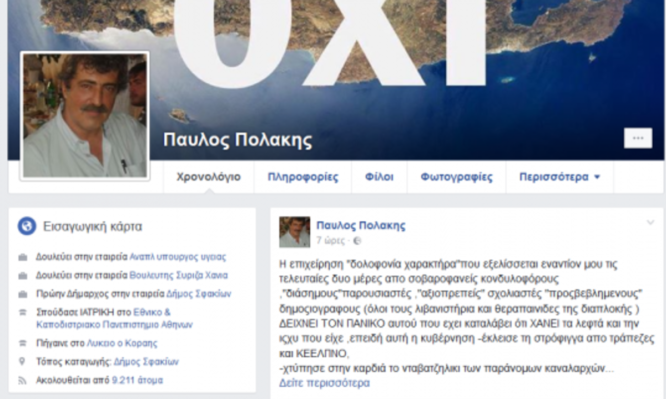
Task: Click the globe icon beside Εισαγωγική κάρτα
Action: pos(26,226)
